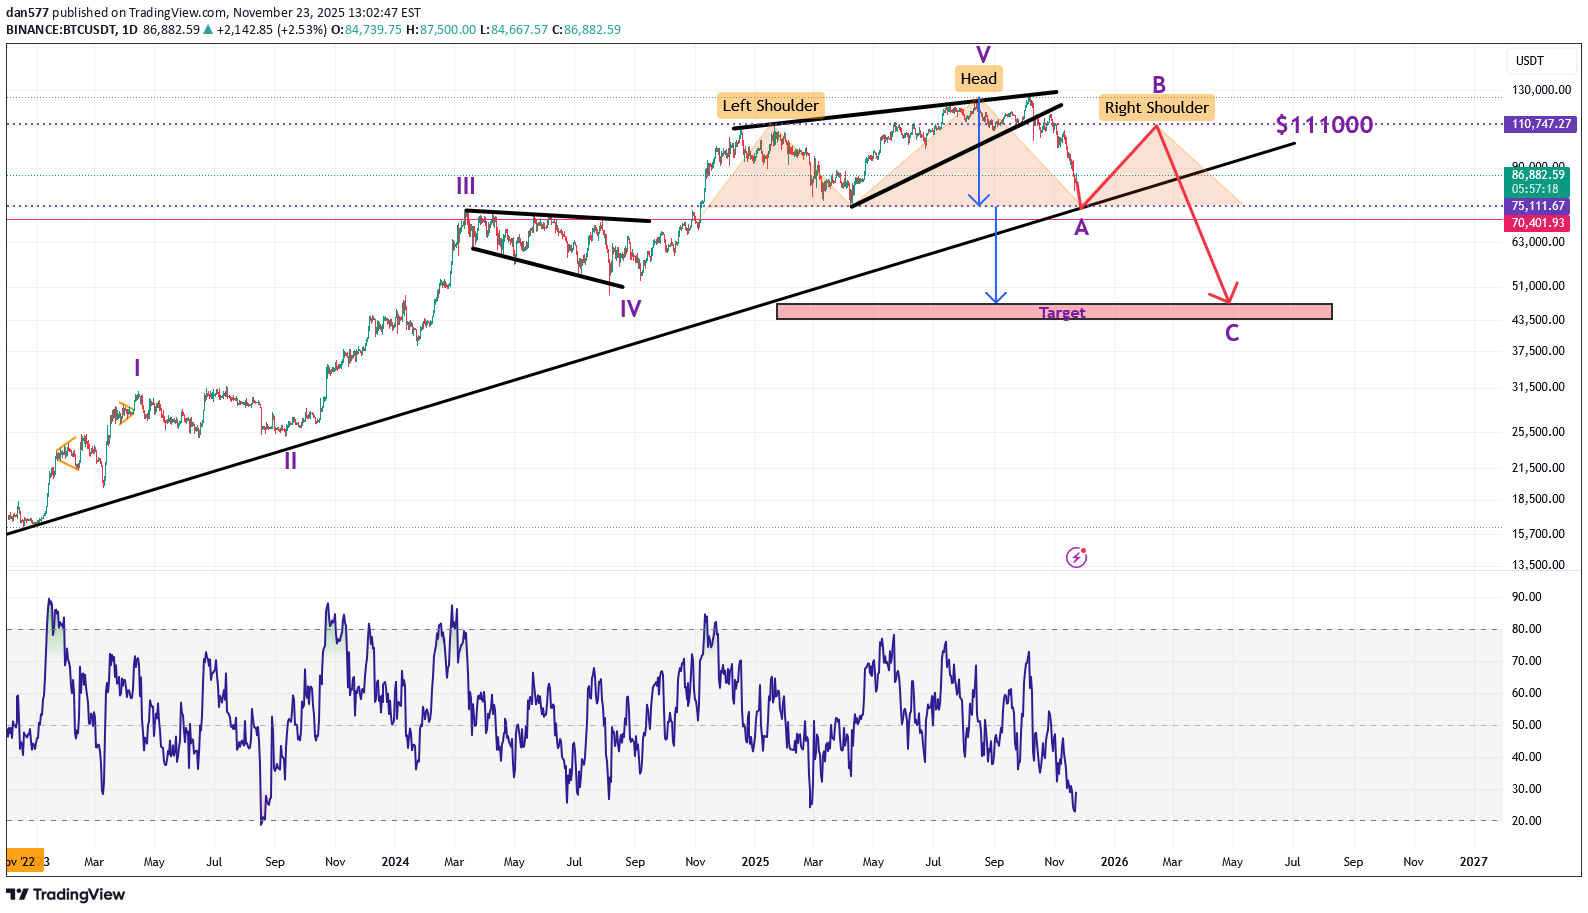Viewport: 1588px width, 913px height.
Task: Select the purple 110,747.27 price label
Action: click(1540, 124)
